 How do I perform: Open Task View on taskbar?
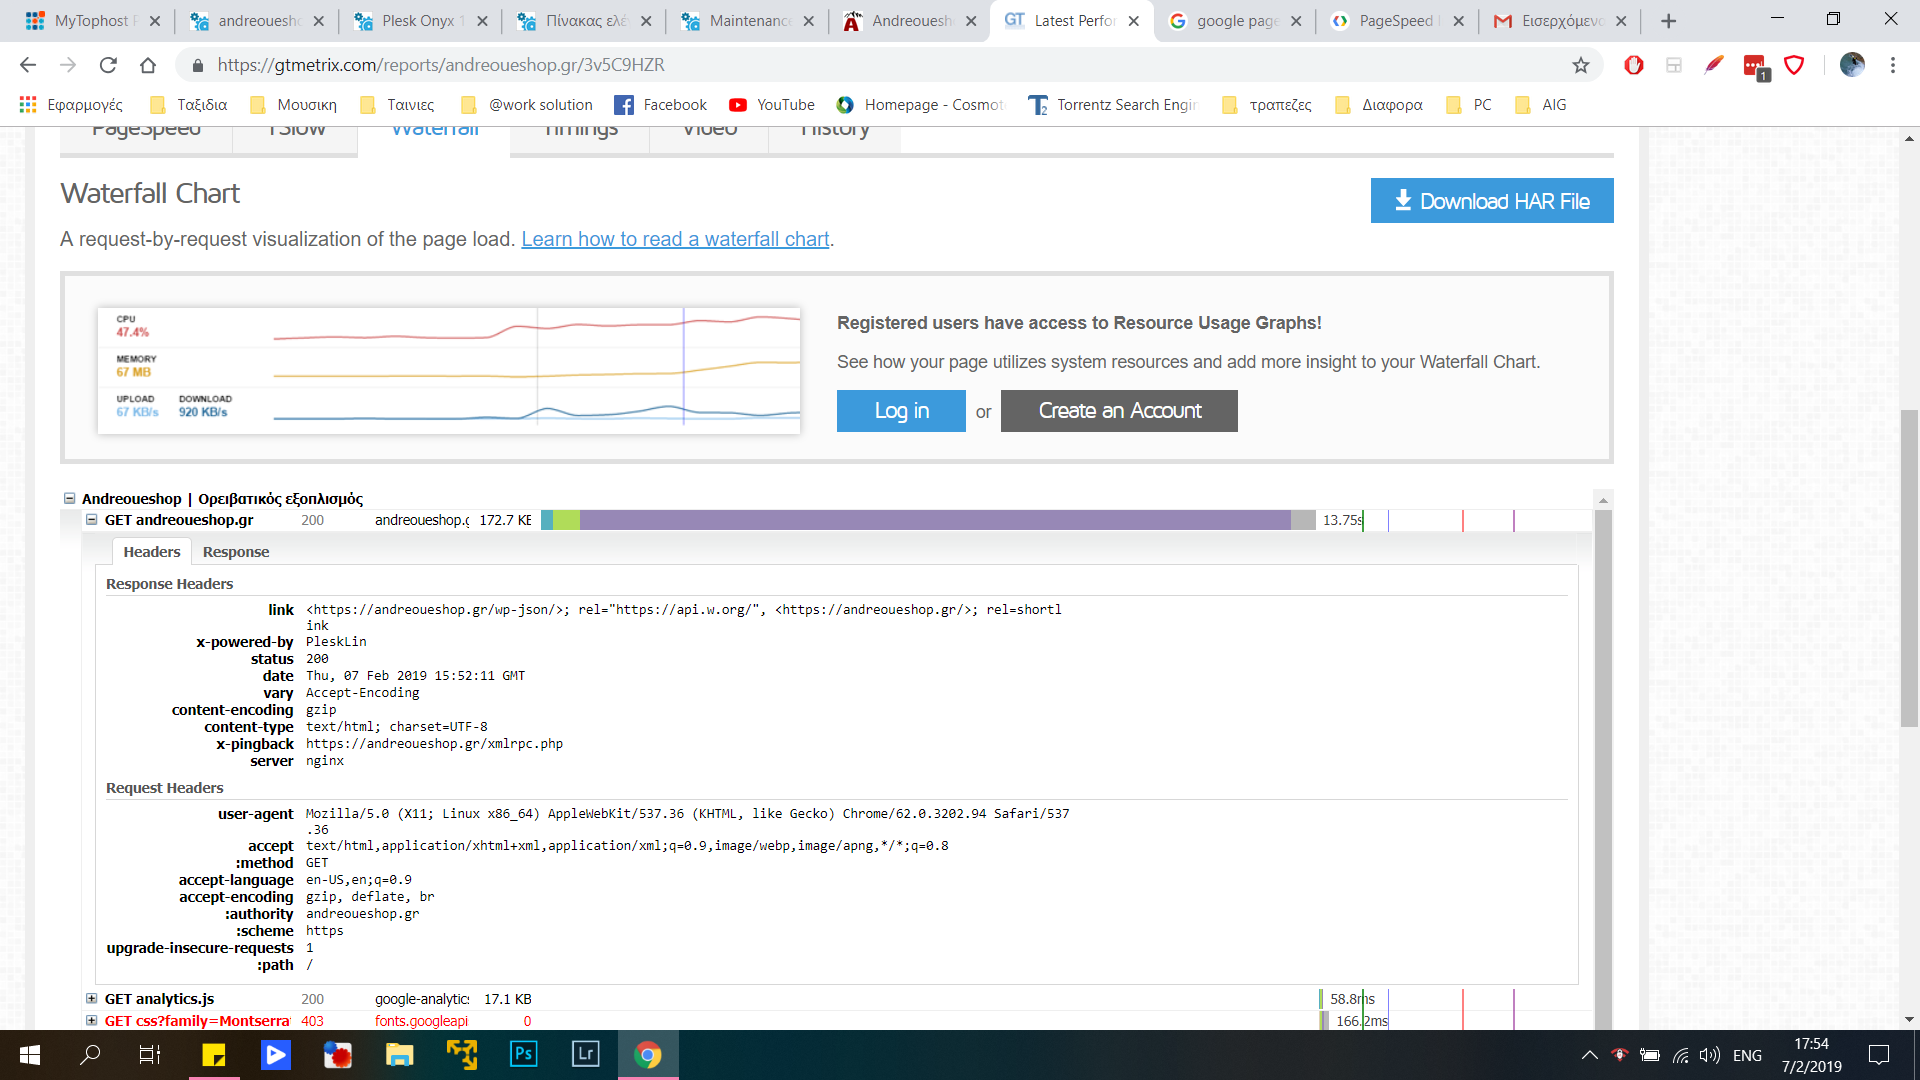coord(150,1055)
